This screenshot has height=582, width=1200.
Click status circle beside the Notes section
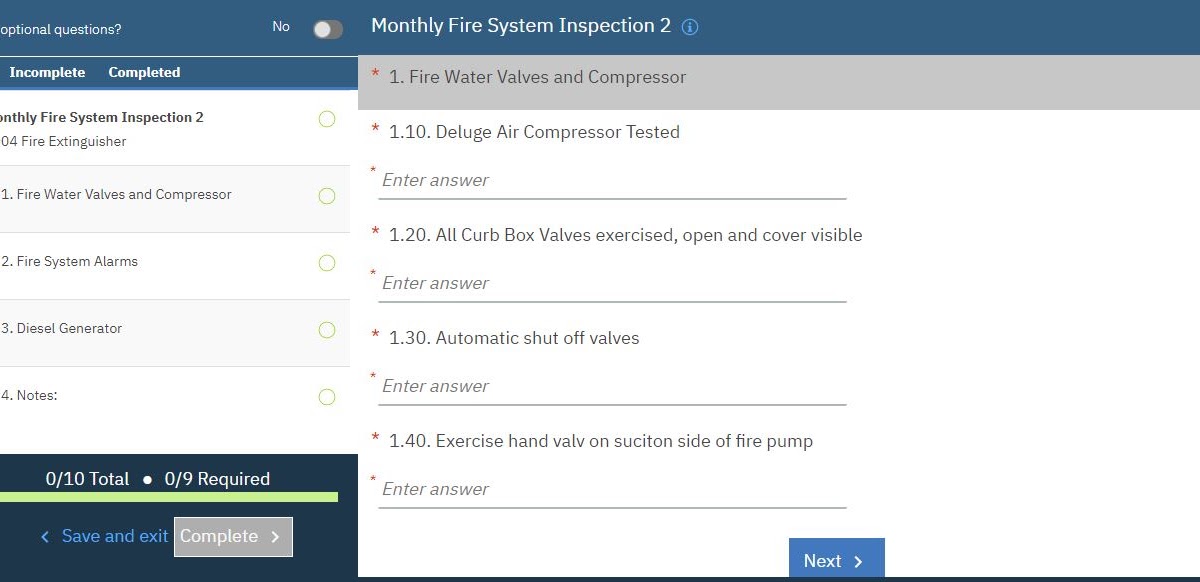tap(326, 397)
